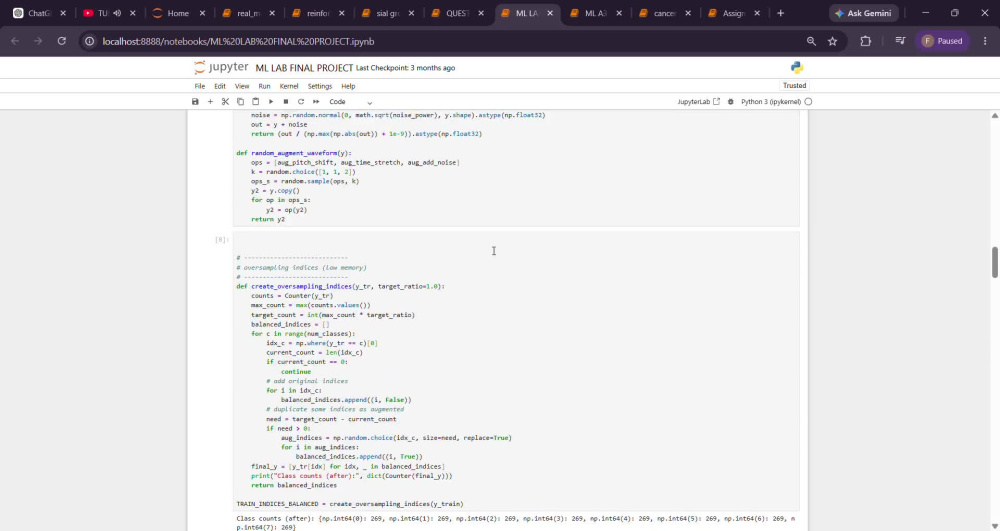View site information for localhost

tap(90, 41)
